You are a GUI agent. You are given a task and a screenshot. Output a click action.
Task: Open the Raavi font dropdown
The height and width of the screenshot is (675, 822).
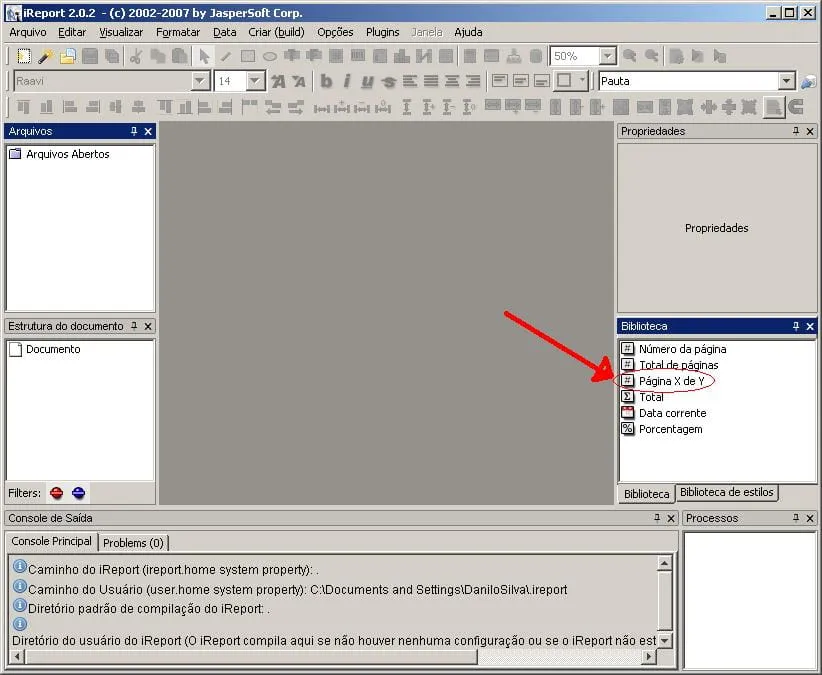point(200,82)
